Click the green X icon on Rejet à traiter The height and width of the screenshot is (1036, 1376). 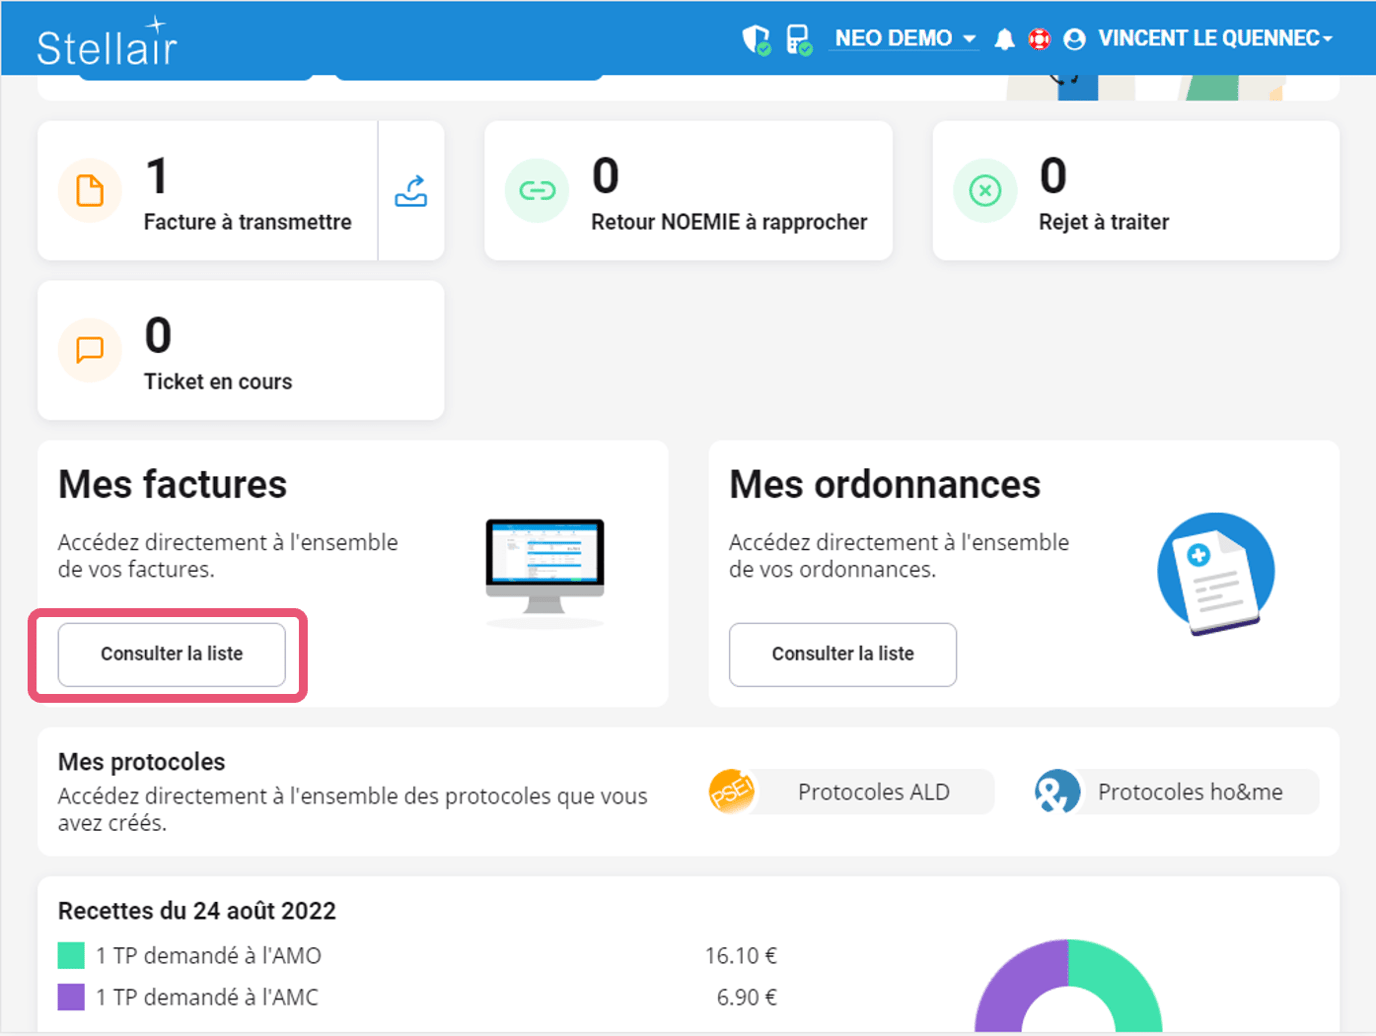[x=984, y=190]
